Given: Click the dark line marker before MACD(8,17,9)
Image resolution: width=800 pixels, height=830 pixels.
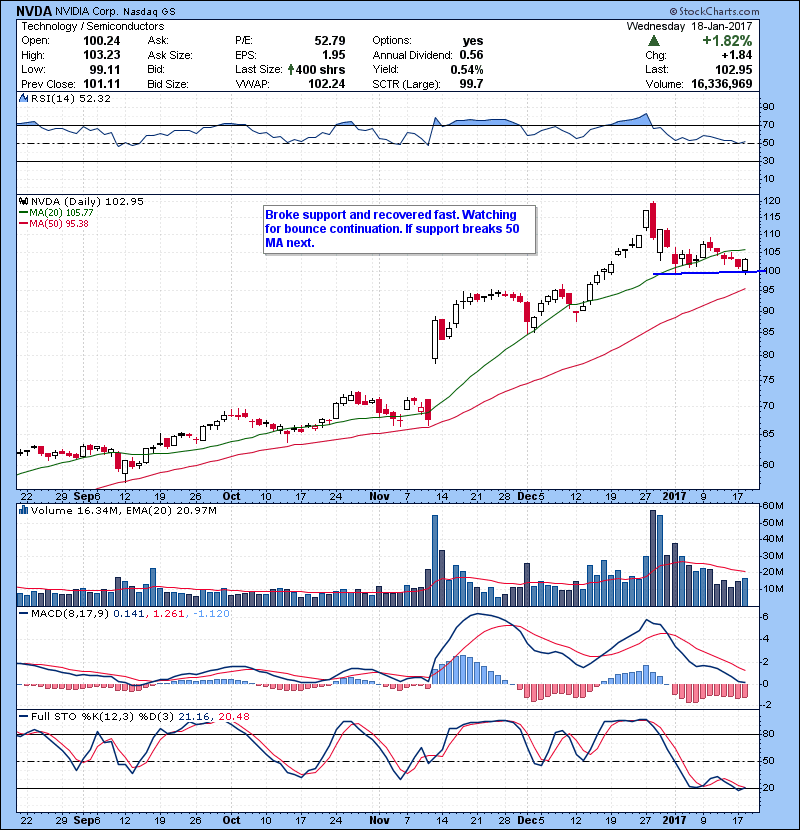Looking at the screenshot, I should (23, 614).
